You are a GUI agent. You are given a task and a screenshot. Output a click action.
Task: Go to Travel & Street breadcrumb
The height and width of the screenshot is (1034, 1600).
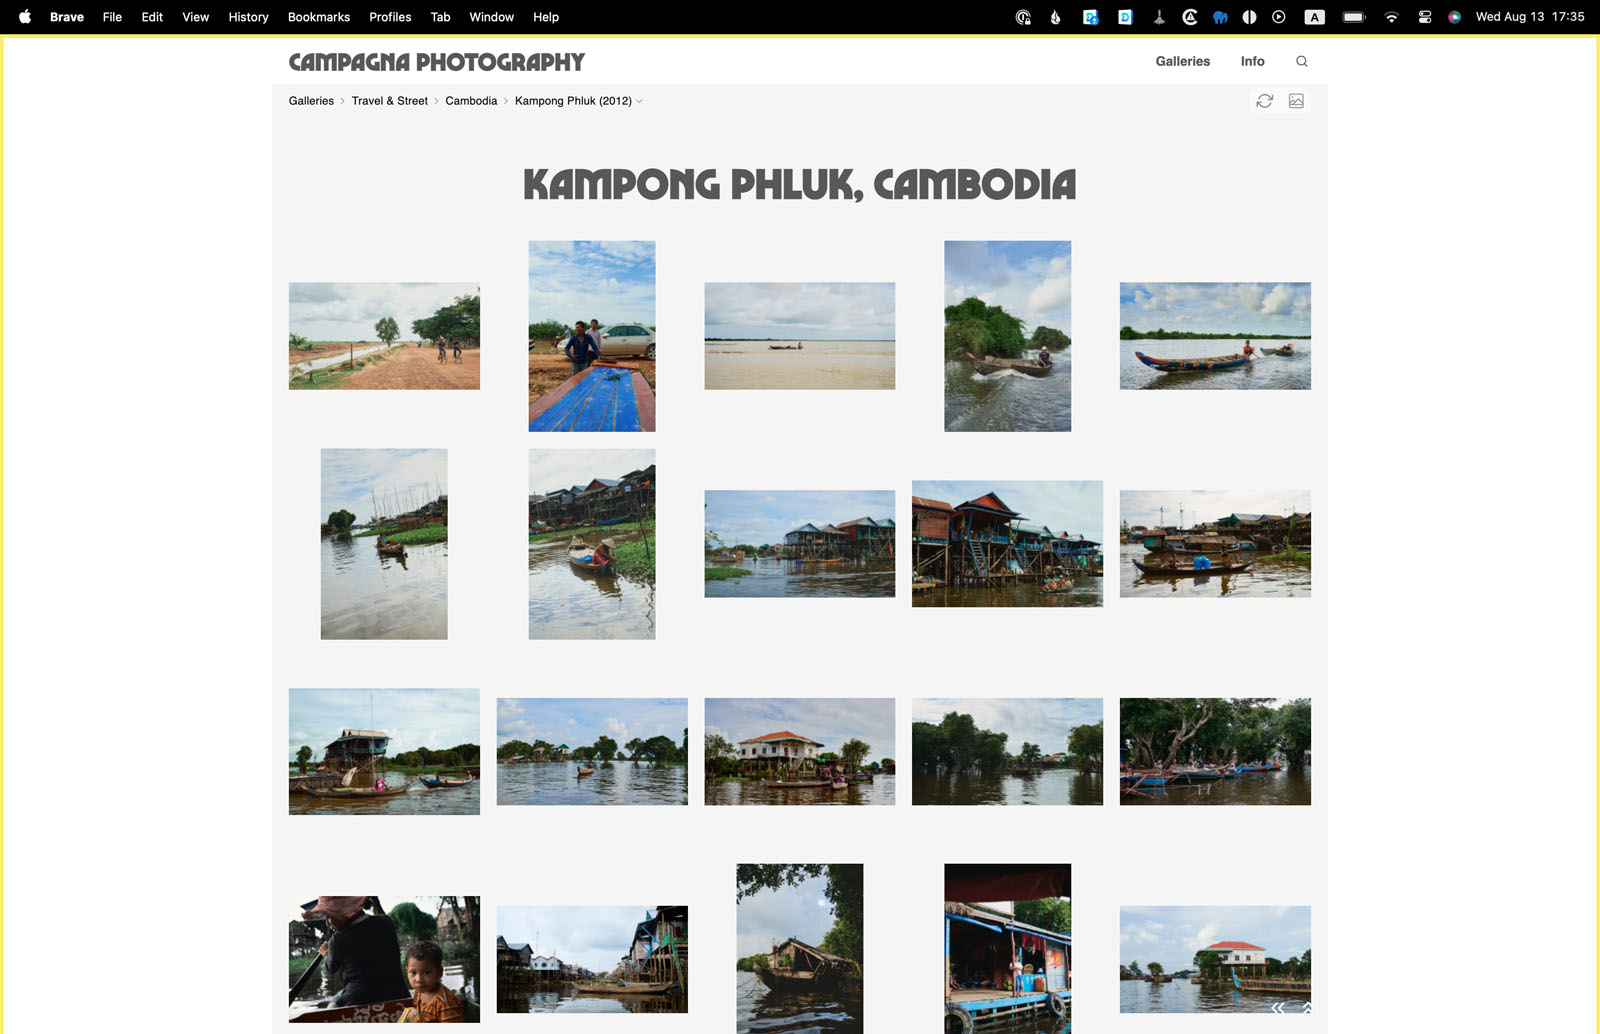[x=390, y=101]
